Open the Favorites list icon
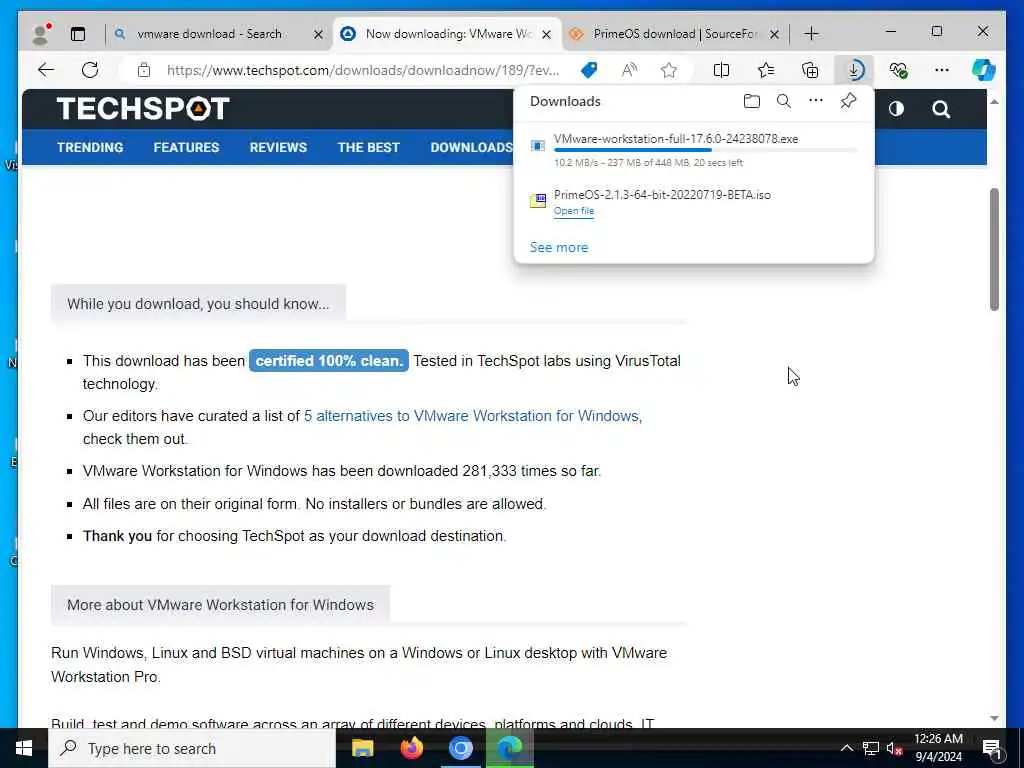The width and height of the screenshot is (1024, 768). [765, 70]
